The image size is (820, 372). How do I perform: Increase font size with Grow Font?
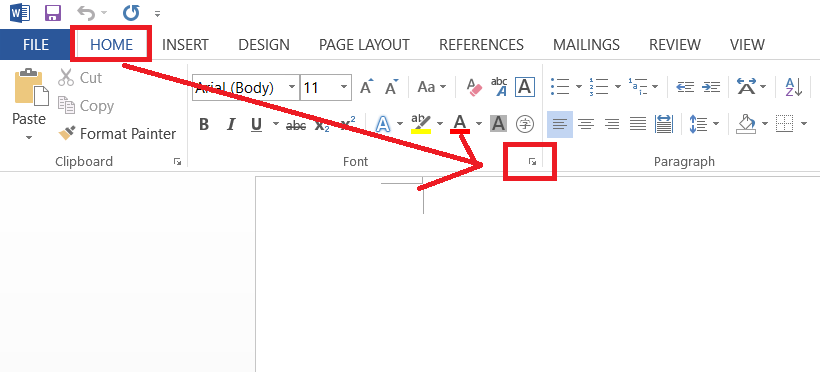click(x=367, y=87)
